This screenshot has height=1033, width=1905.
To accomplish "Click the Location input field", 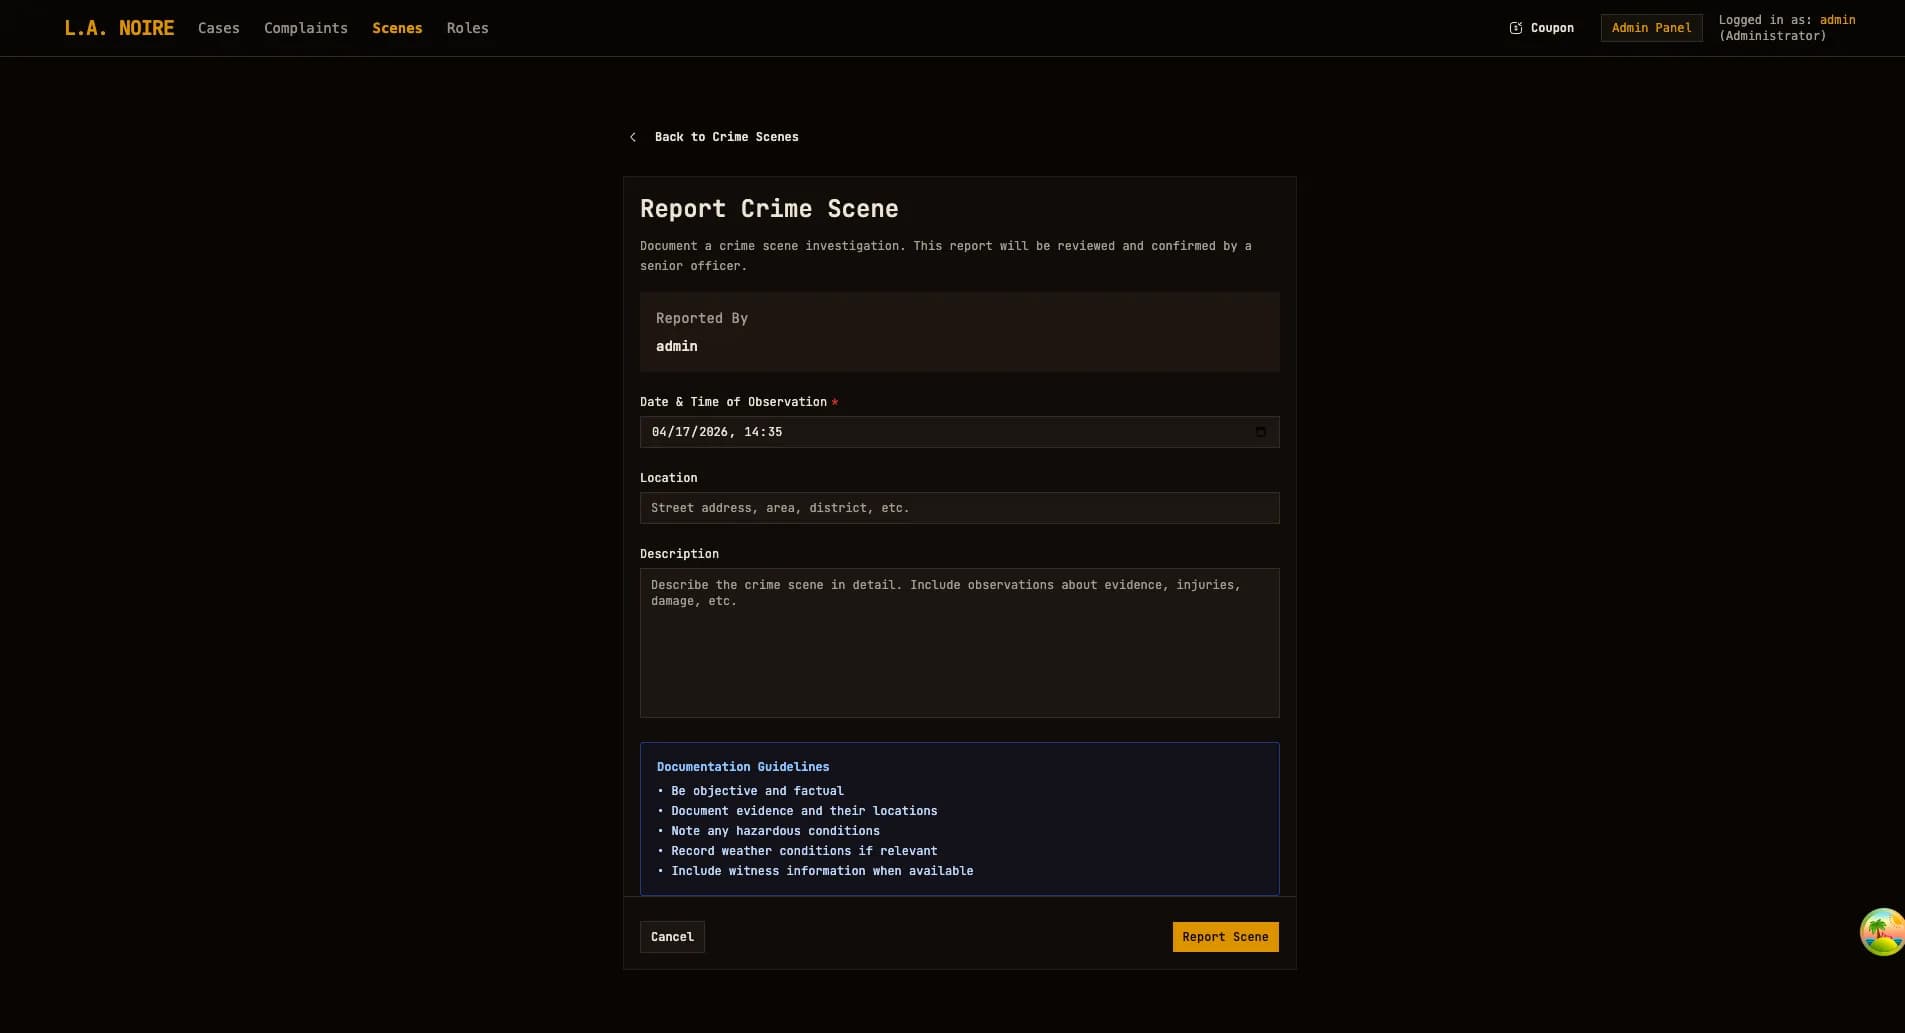I will click(x=959, y=508).
